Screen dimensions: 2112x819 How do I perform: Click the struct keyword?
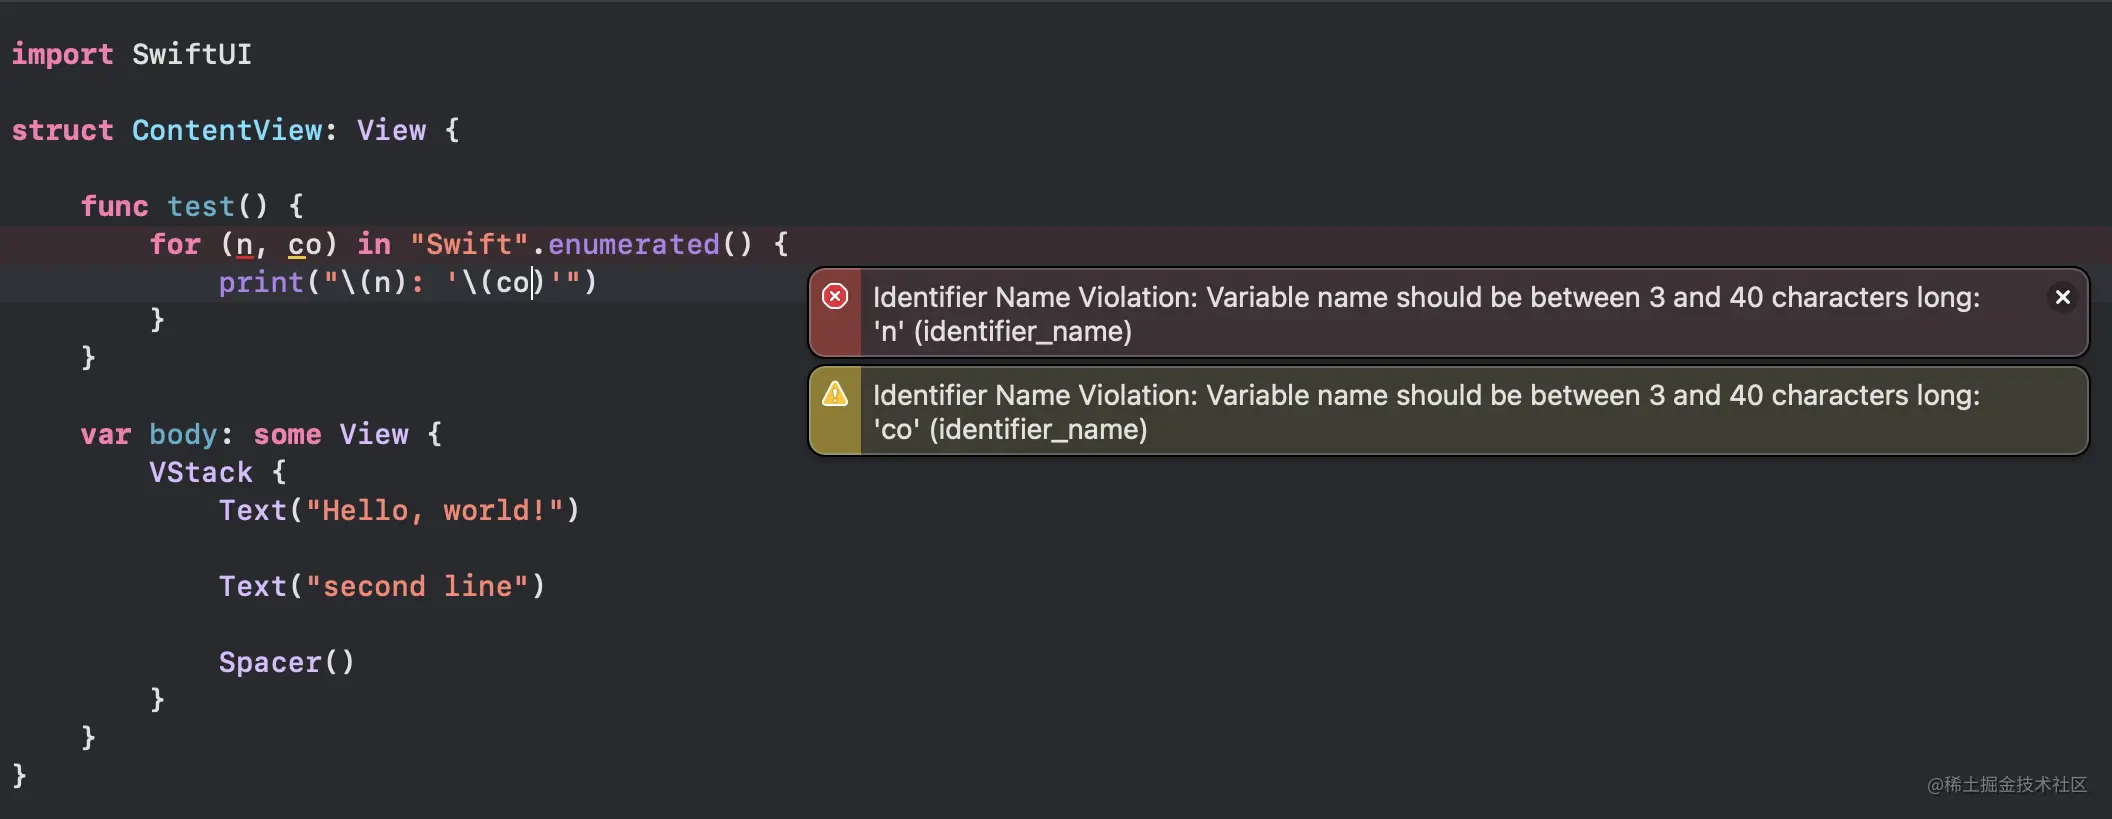62,131
